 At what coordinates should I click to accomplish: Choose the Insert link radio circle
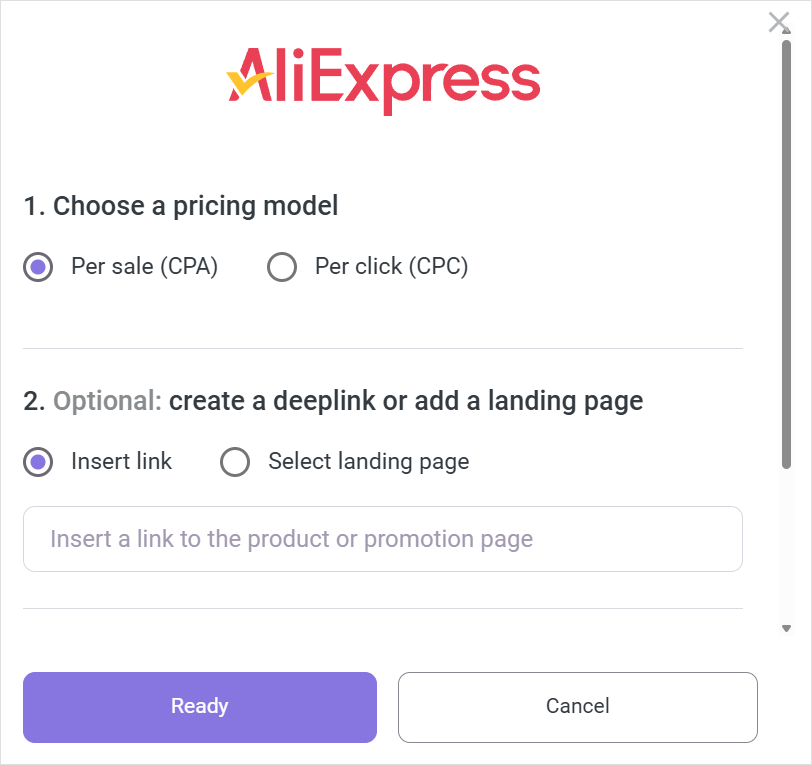(38, 462)
